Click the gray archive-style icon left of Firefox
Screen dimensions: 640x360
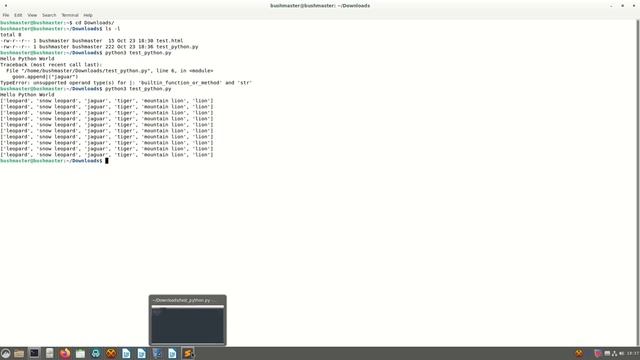coord(49,353)
